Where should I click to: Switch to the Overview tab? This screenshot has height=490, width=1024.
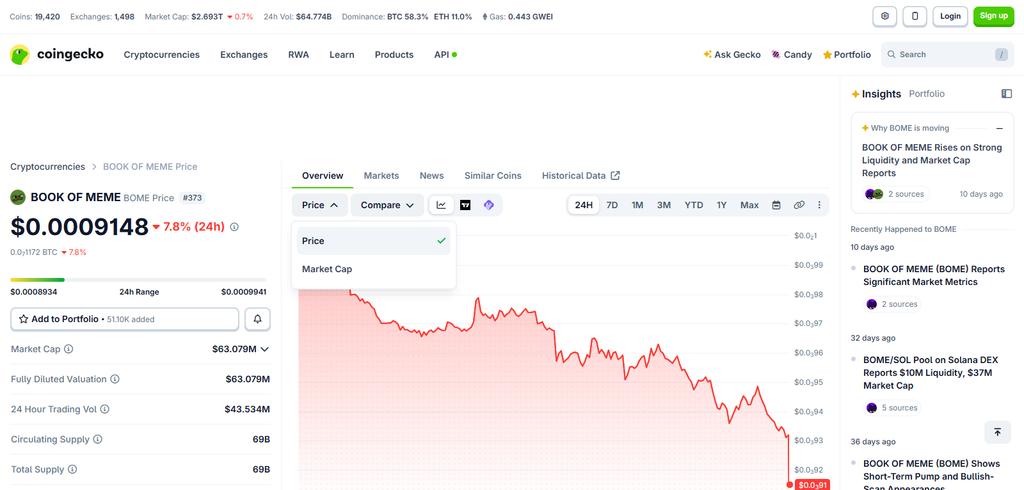pyautogui.click(x=323, y=176)
